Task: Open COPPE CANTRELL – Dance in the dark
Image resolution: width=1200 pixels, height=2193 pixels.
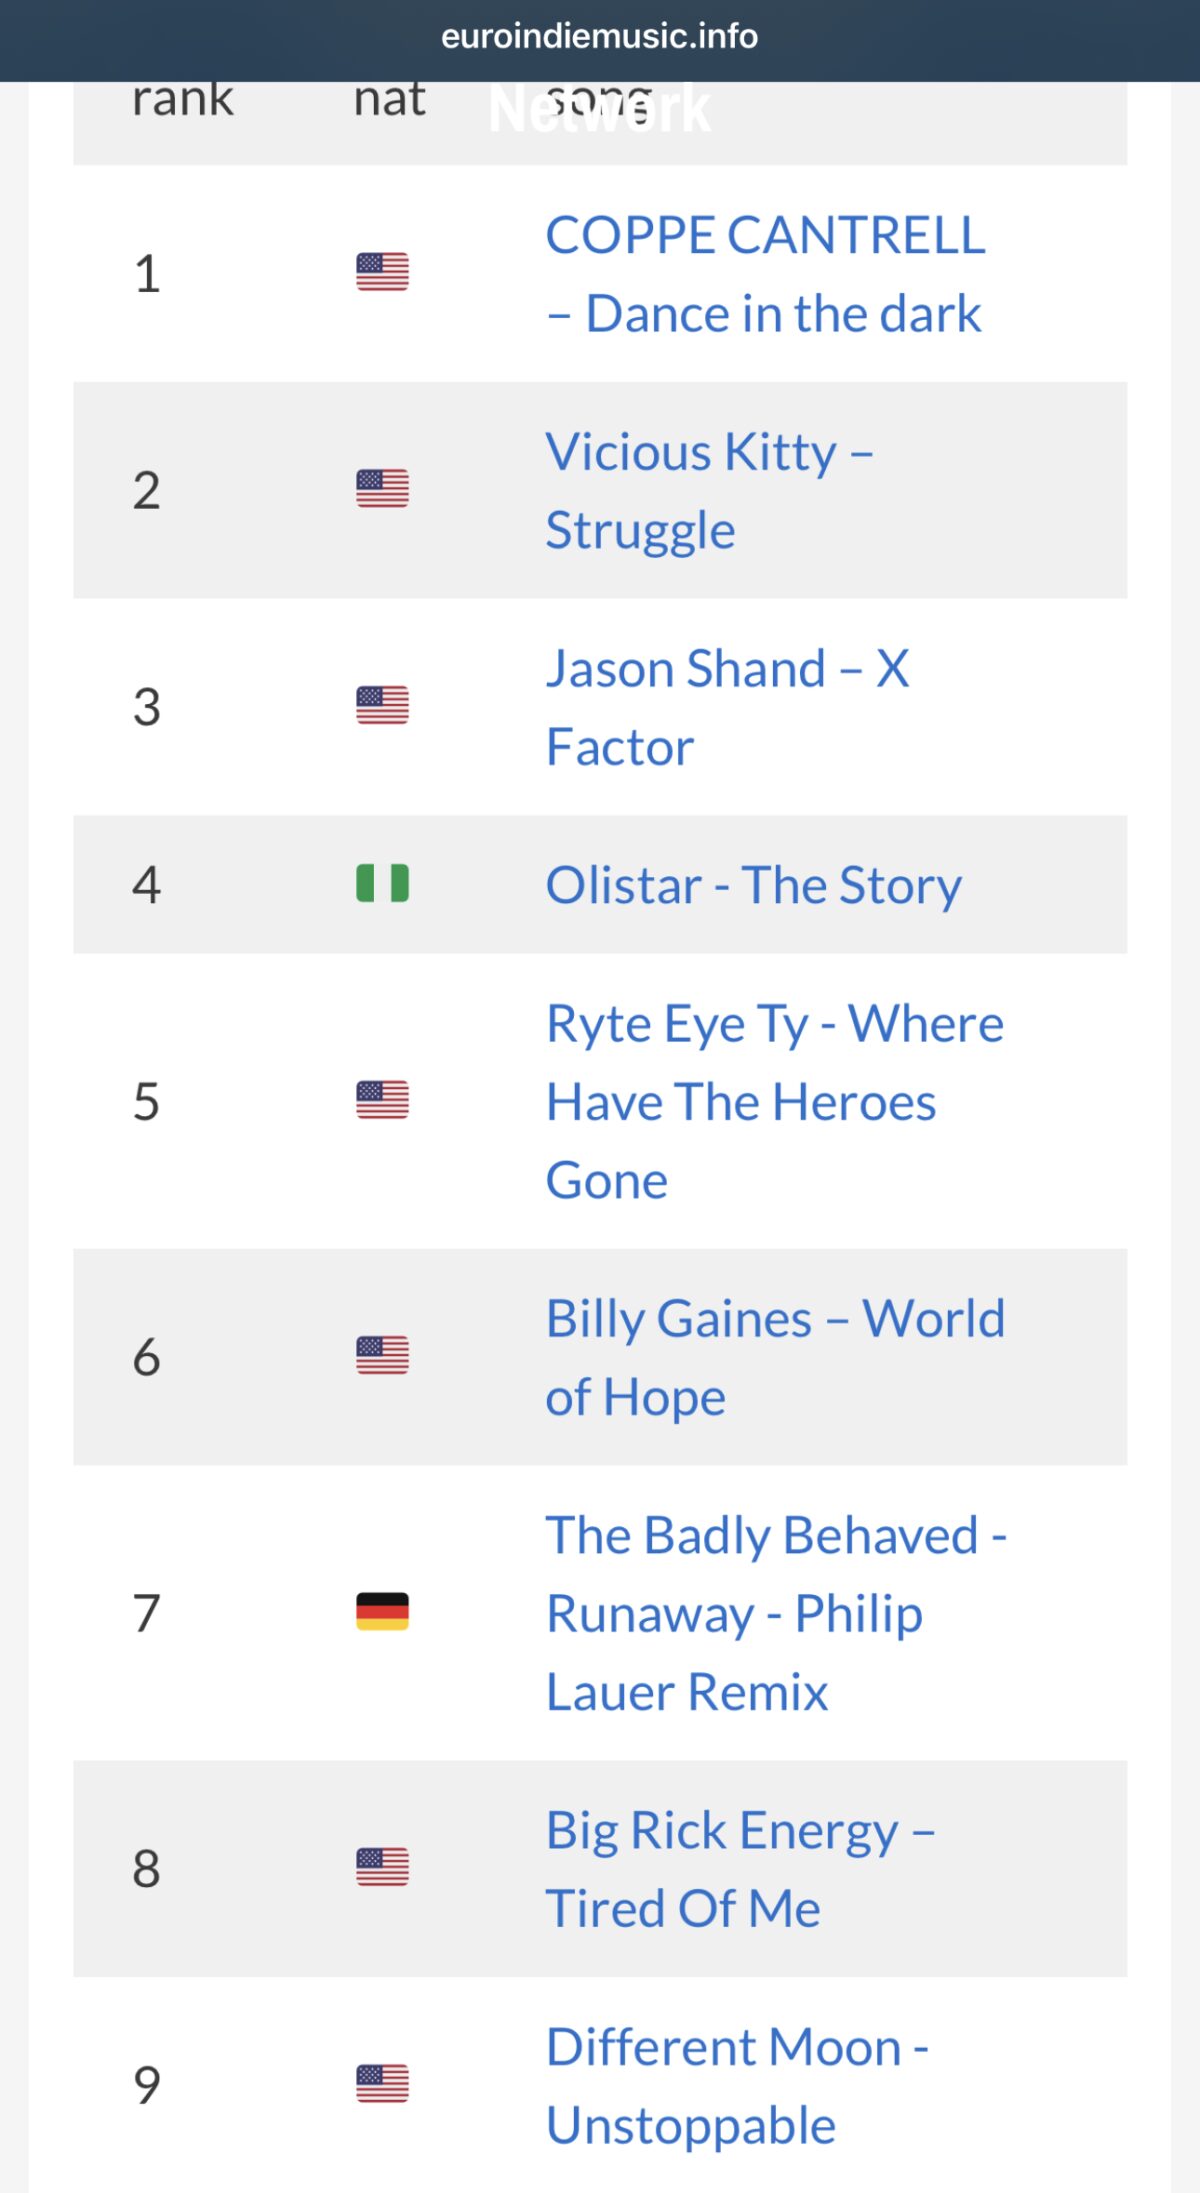Action: click(x=765, y=274)
